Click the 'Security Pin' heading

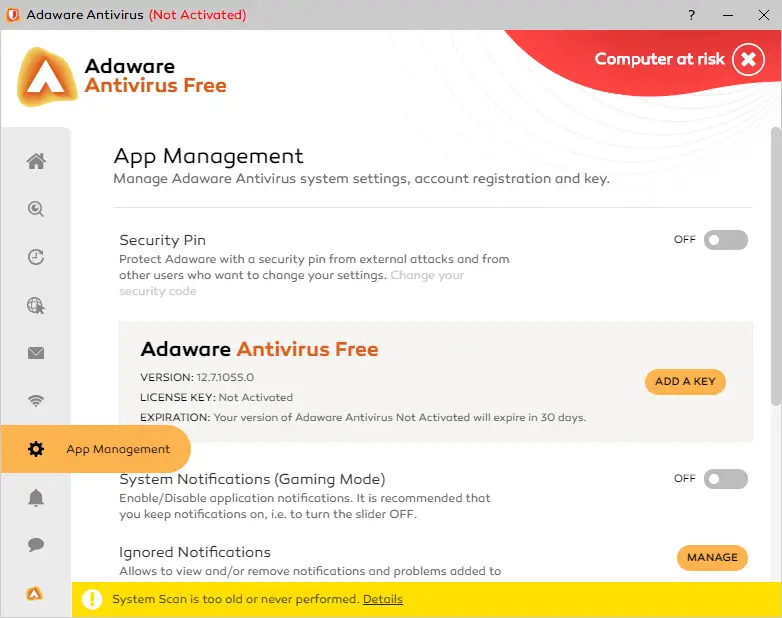click(163, 240)
